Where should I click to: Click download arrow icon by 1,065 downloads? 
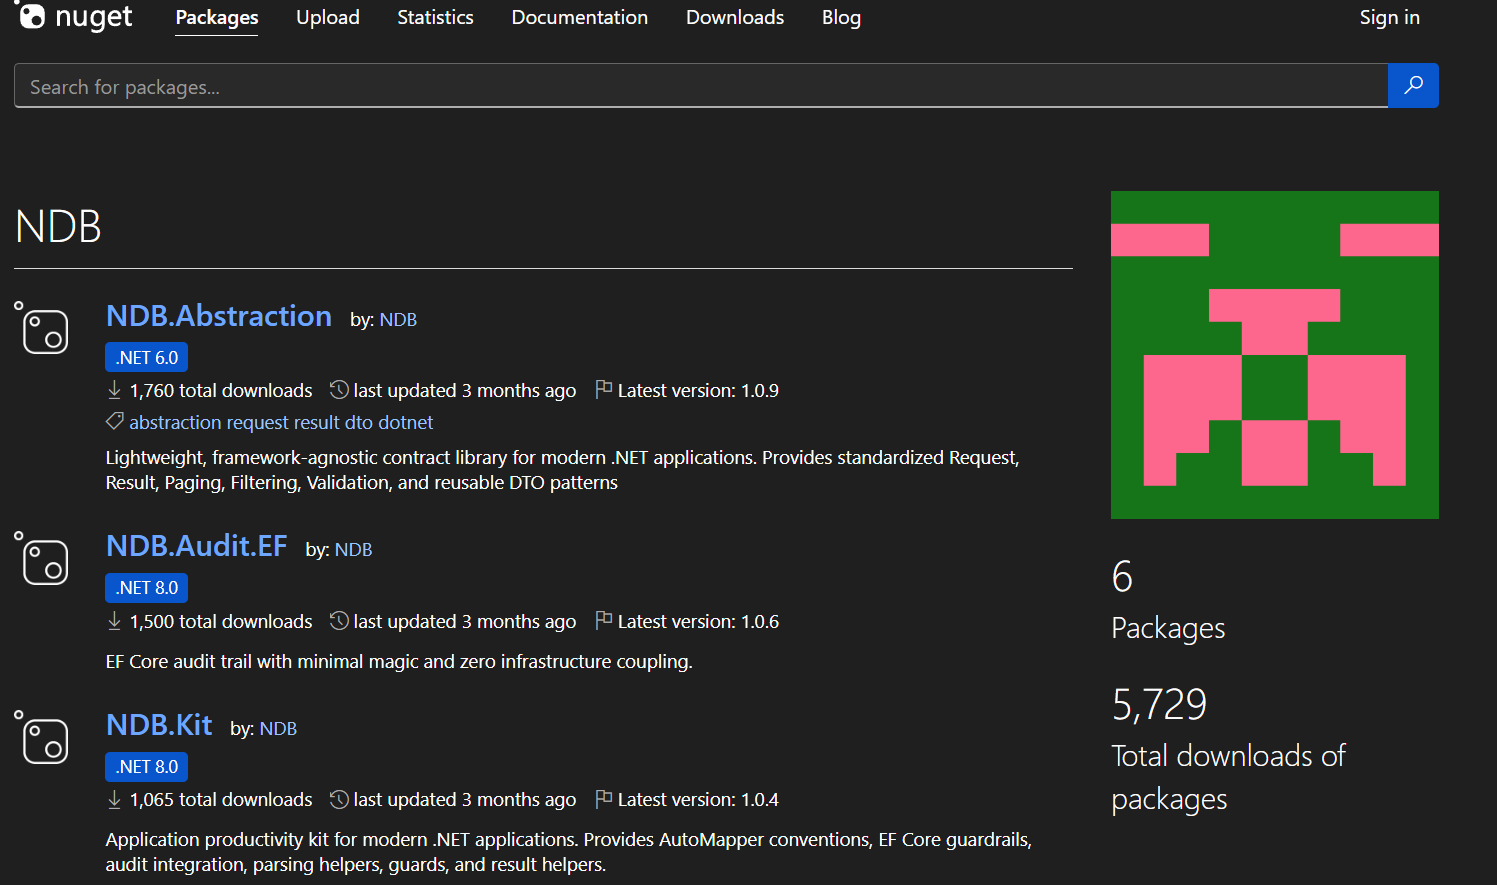(x=114, y=799)
